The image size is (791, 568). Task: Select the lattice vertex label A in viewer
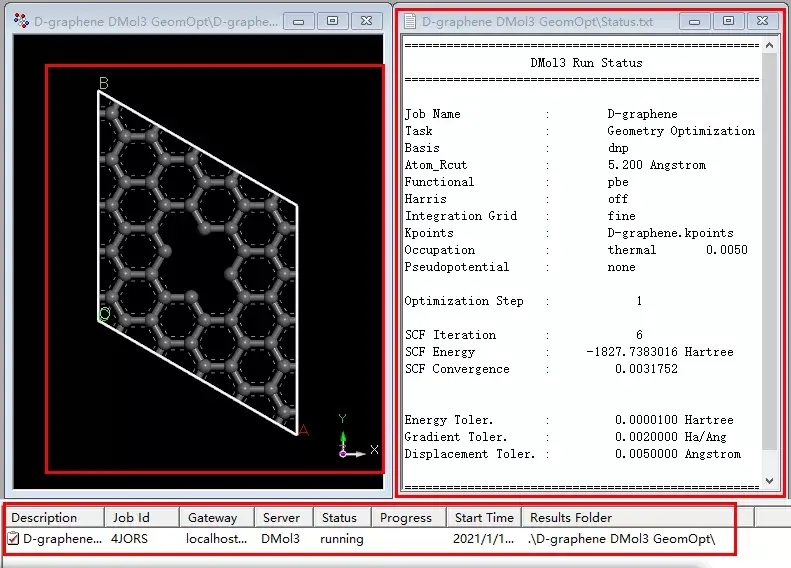(304, 431)
